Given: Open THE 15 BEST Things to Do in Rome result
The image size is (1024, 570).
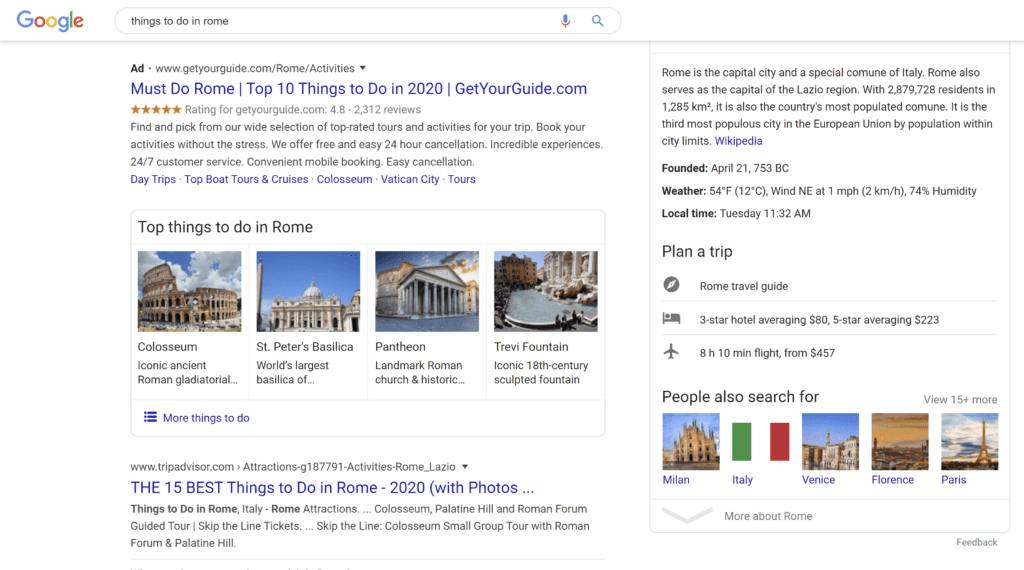Looking at the screenshot, I should [x=332, y=488].
